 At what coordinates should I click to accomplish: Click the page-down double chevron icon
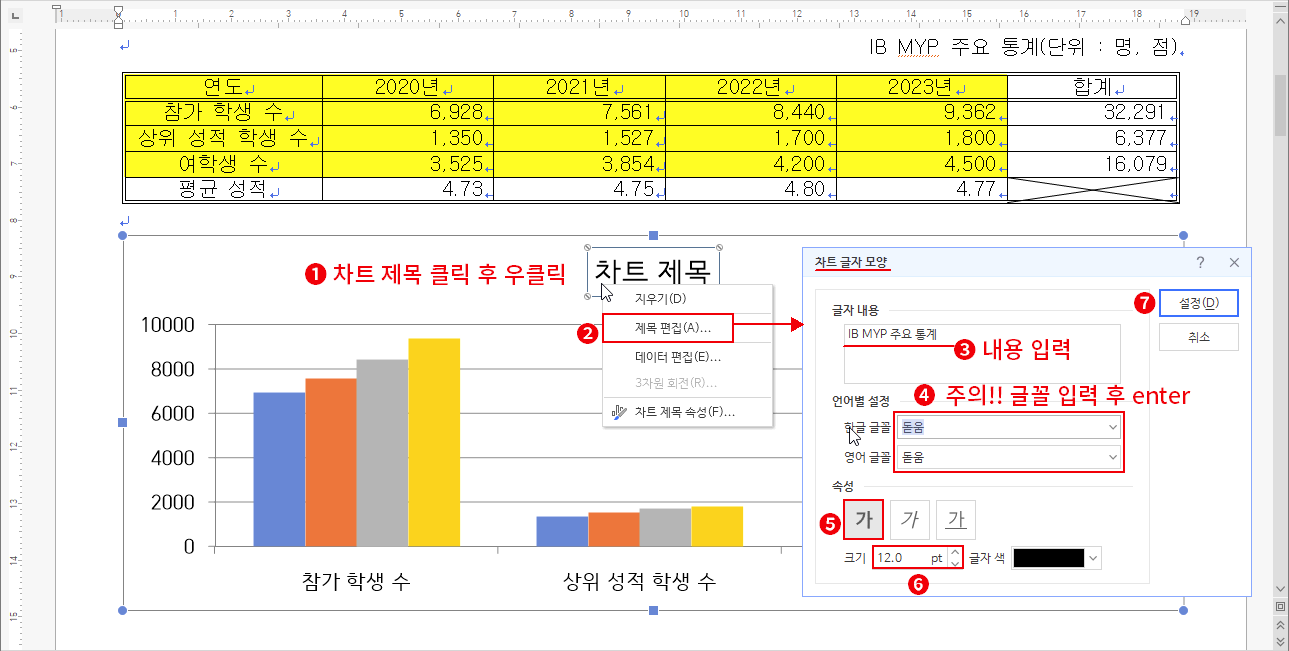pos(1281,640)
